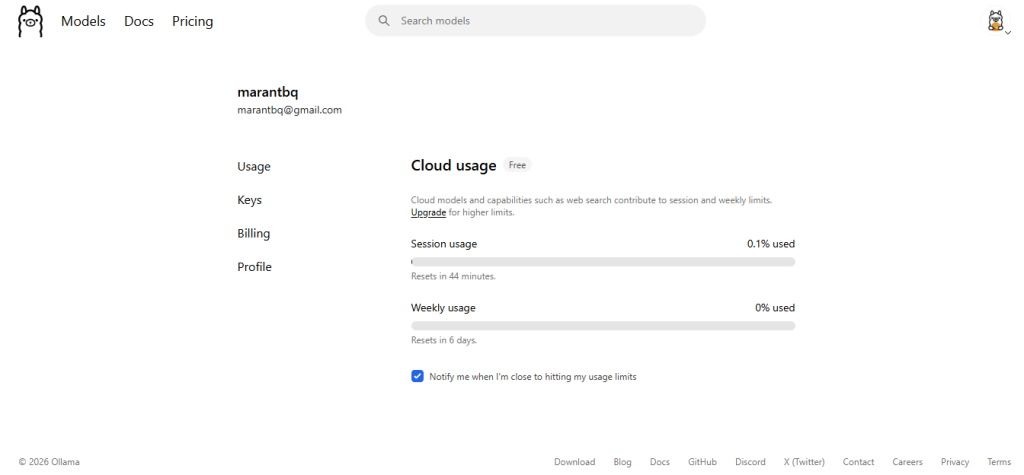Open the GitHub footer link
The width and height of the screenshot is (1024, 475).
[x=702, y=462]
